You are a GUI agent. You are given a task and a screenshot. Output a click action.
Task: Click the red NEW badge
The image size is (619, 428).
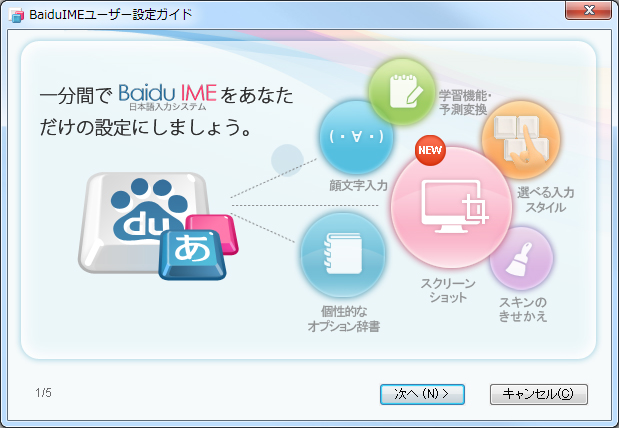[430, 150]
